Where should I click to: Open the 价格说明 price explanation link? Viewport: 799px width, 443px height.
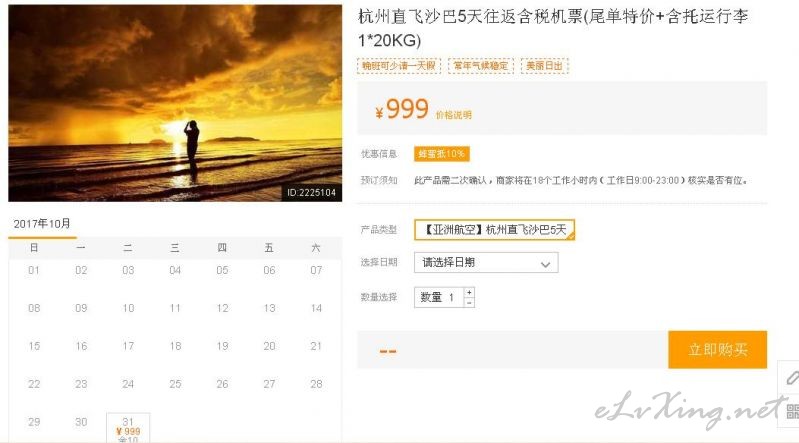pyautogui.click(x=454, y=115)
